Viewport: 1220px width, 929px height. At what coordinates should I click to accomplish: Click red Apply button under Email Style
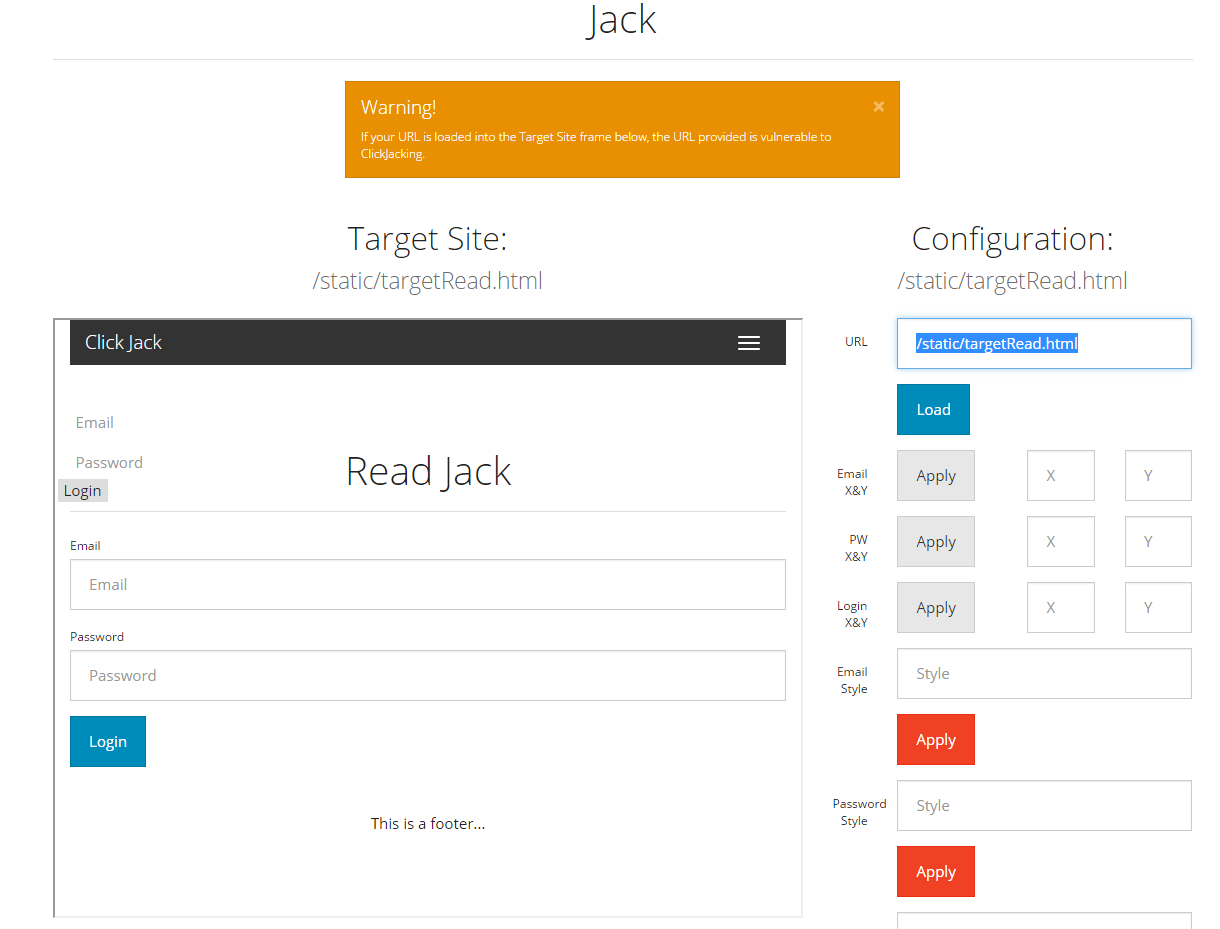935,740
